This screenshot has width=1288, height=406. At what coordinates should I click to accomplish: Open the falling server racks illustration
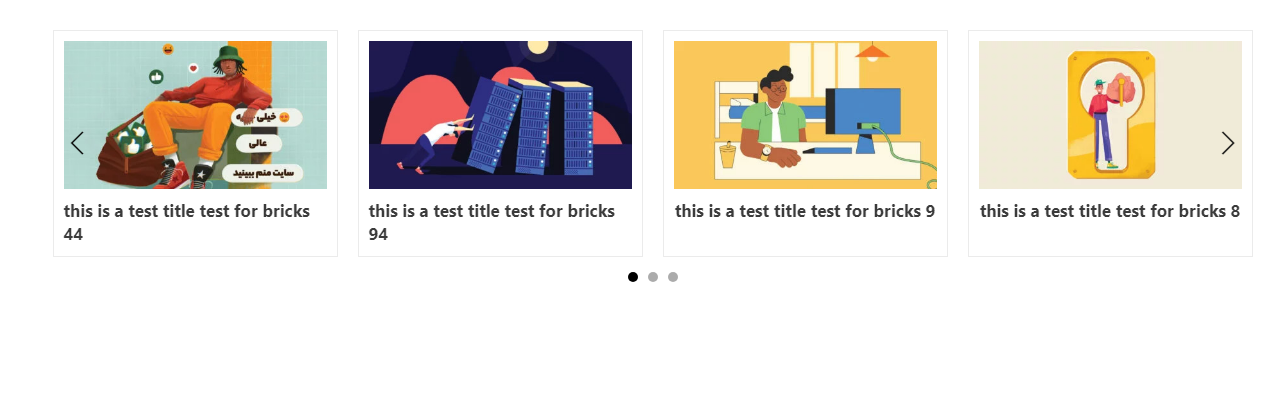(x=500, y=115)
